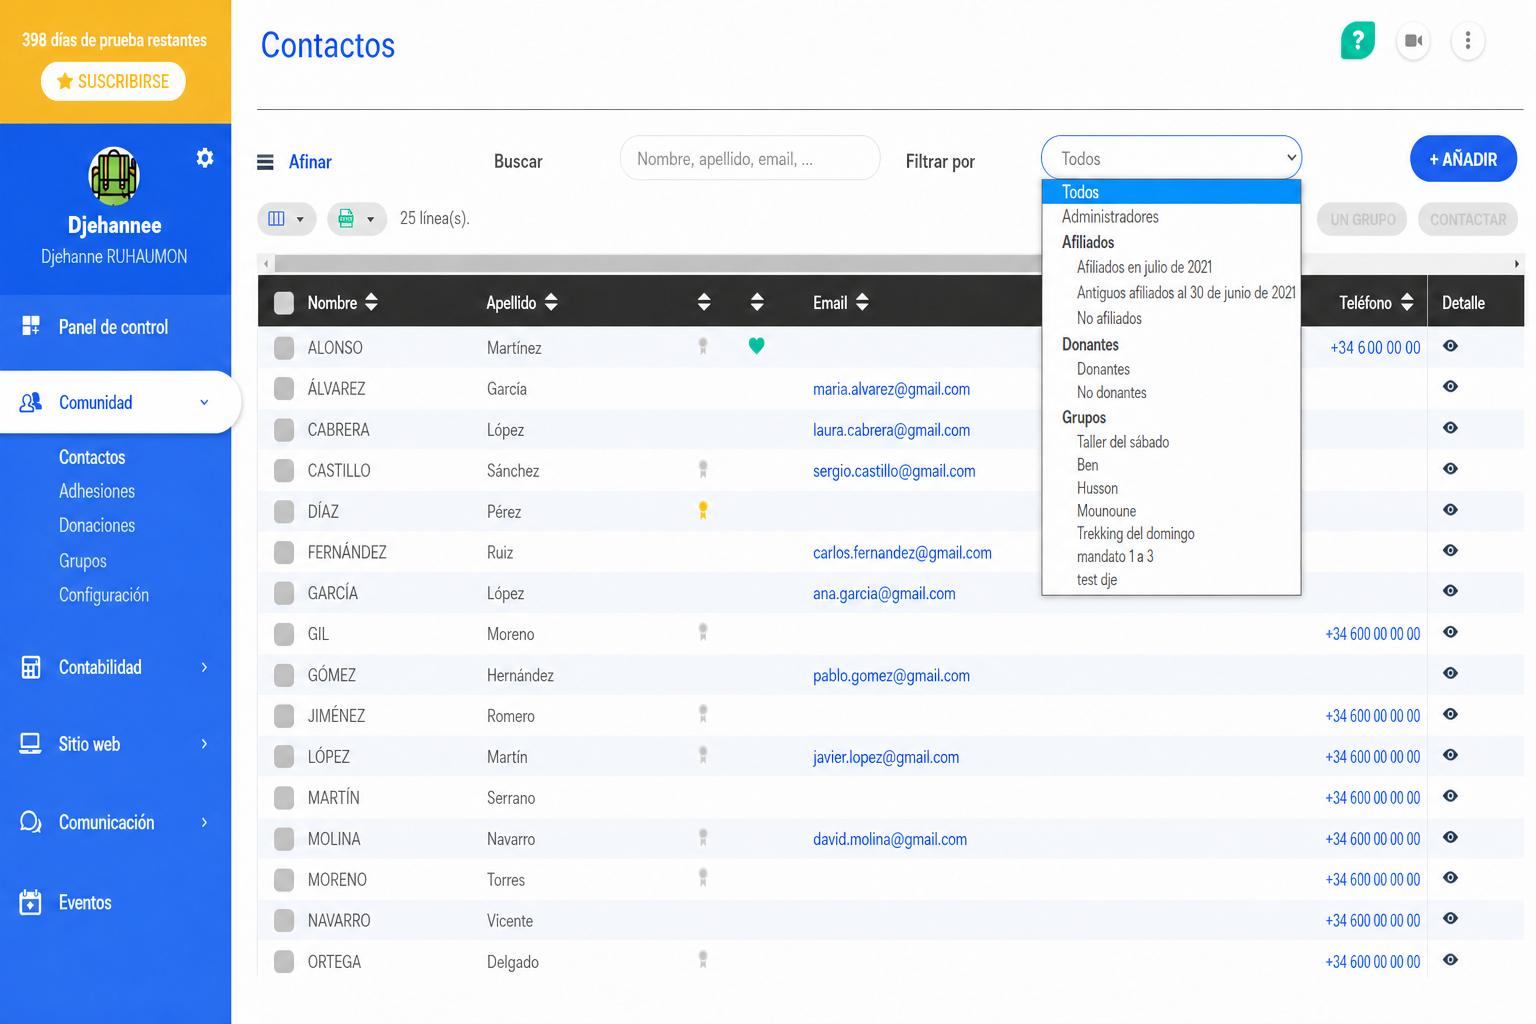Click the SUSCRIBIRSE button
Screen dimensions: 1536x1024
pyautogui.click(x=113, y=81)
